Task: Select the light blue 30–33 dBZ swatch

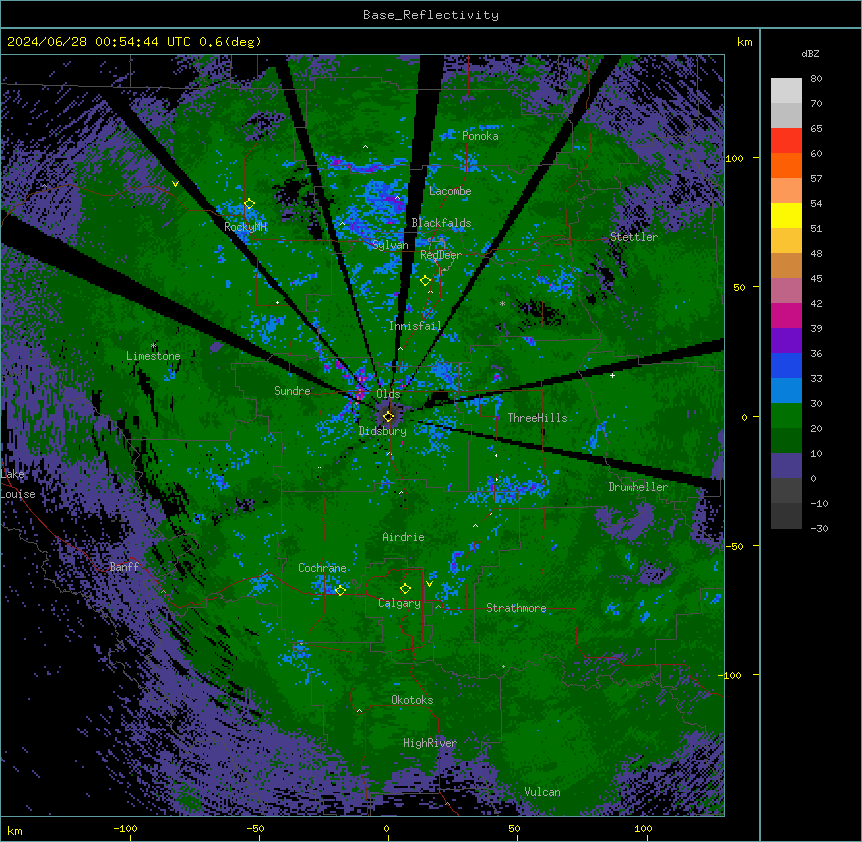Action: (786, 390)
